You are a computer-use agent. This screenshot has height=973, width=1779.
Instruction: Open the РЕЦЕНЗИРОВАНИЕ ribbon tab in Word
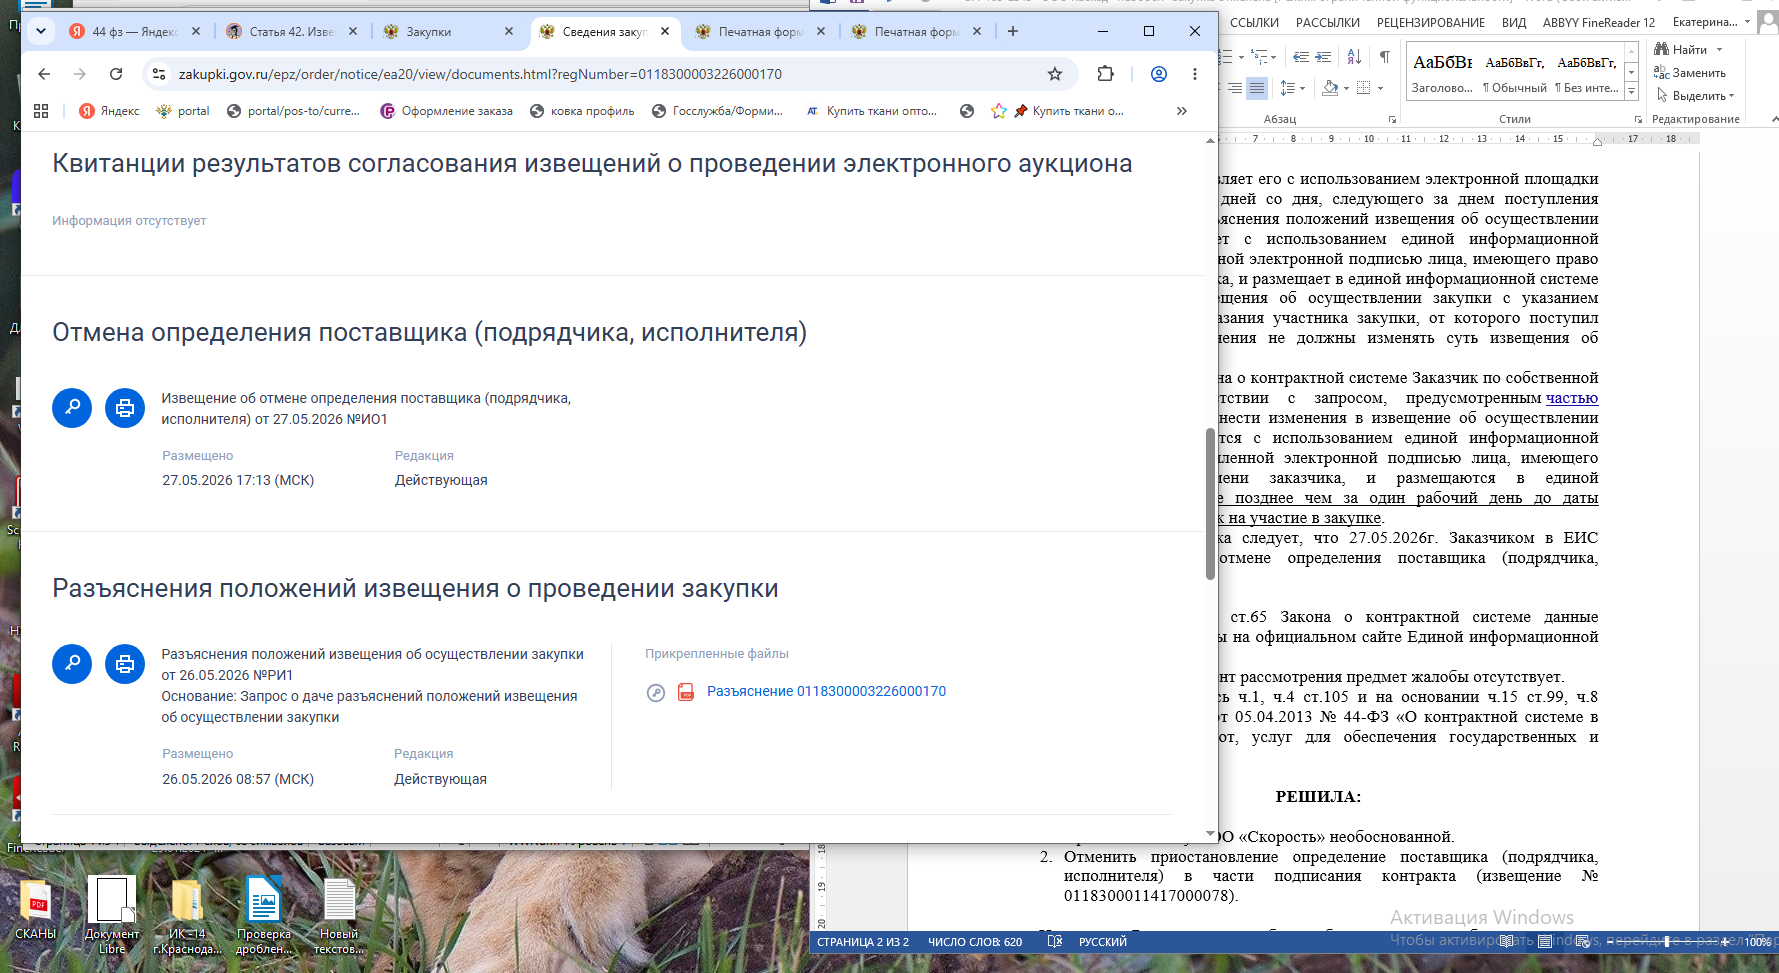click(1431, 22)
